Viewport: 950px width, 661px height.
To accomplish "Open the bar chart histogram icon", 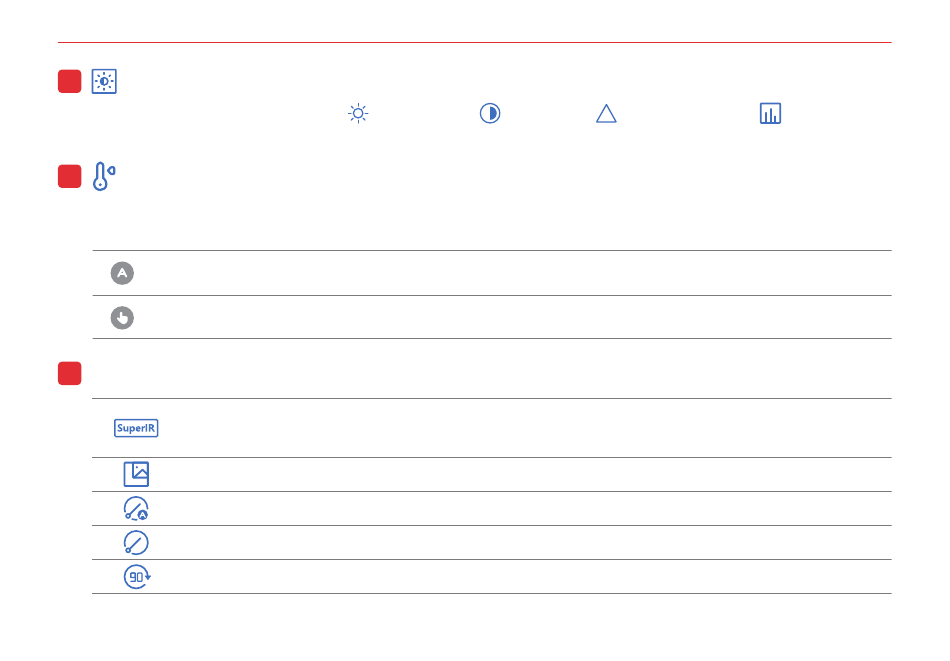I will 770,113.
